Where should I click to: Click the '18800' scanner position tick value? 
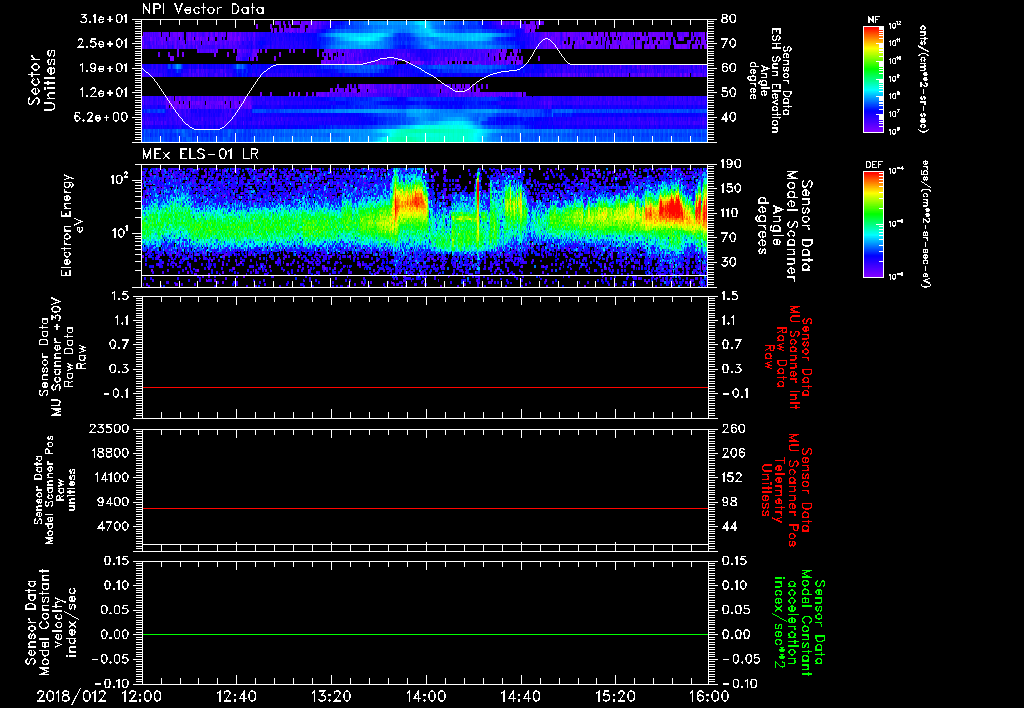tap(109, 453)
